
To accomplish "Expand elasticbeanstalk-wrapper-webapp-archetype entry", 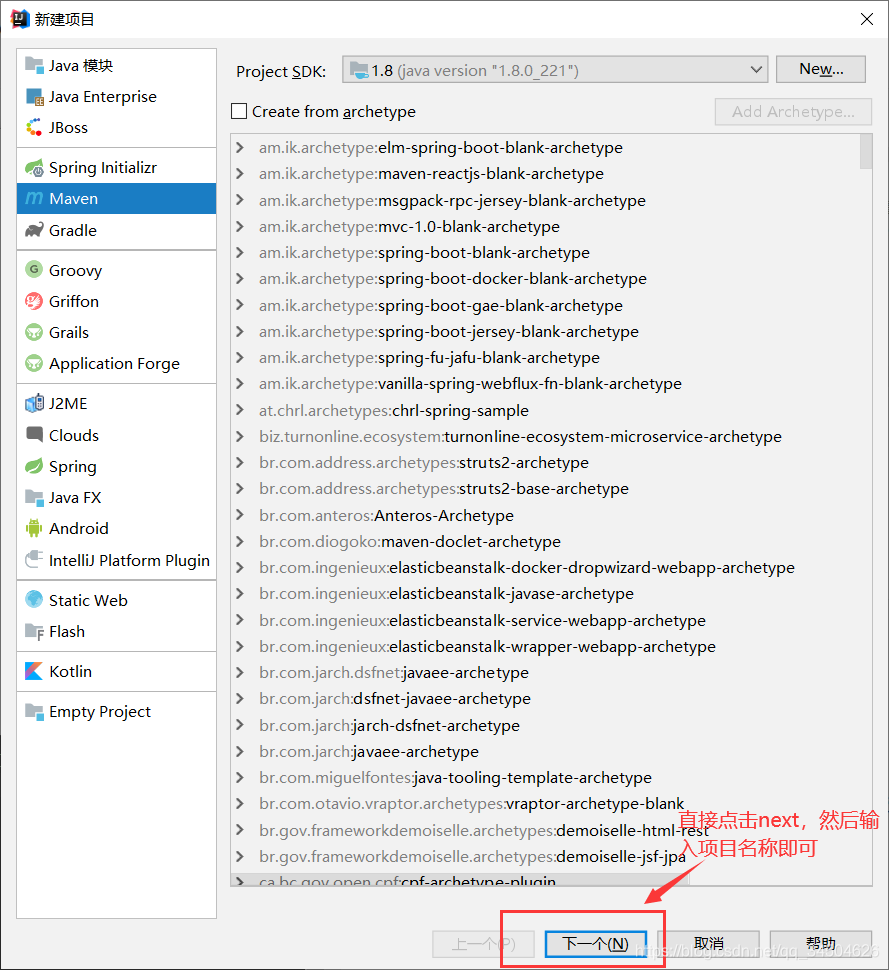I will click(240, 646).
